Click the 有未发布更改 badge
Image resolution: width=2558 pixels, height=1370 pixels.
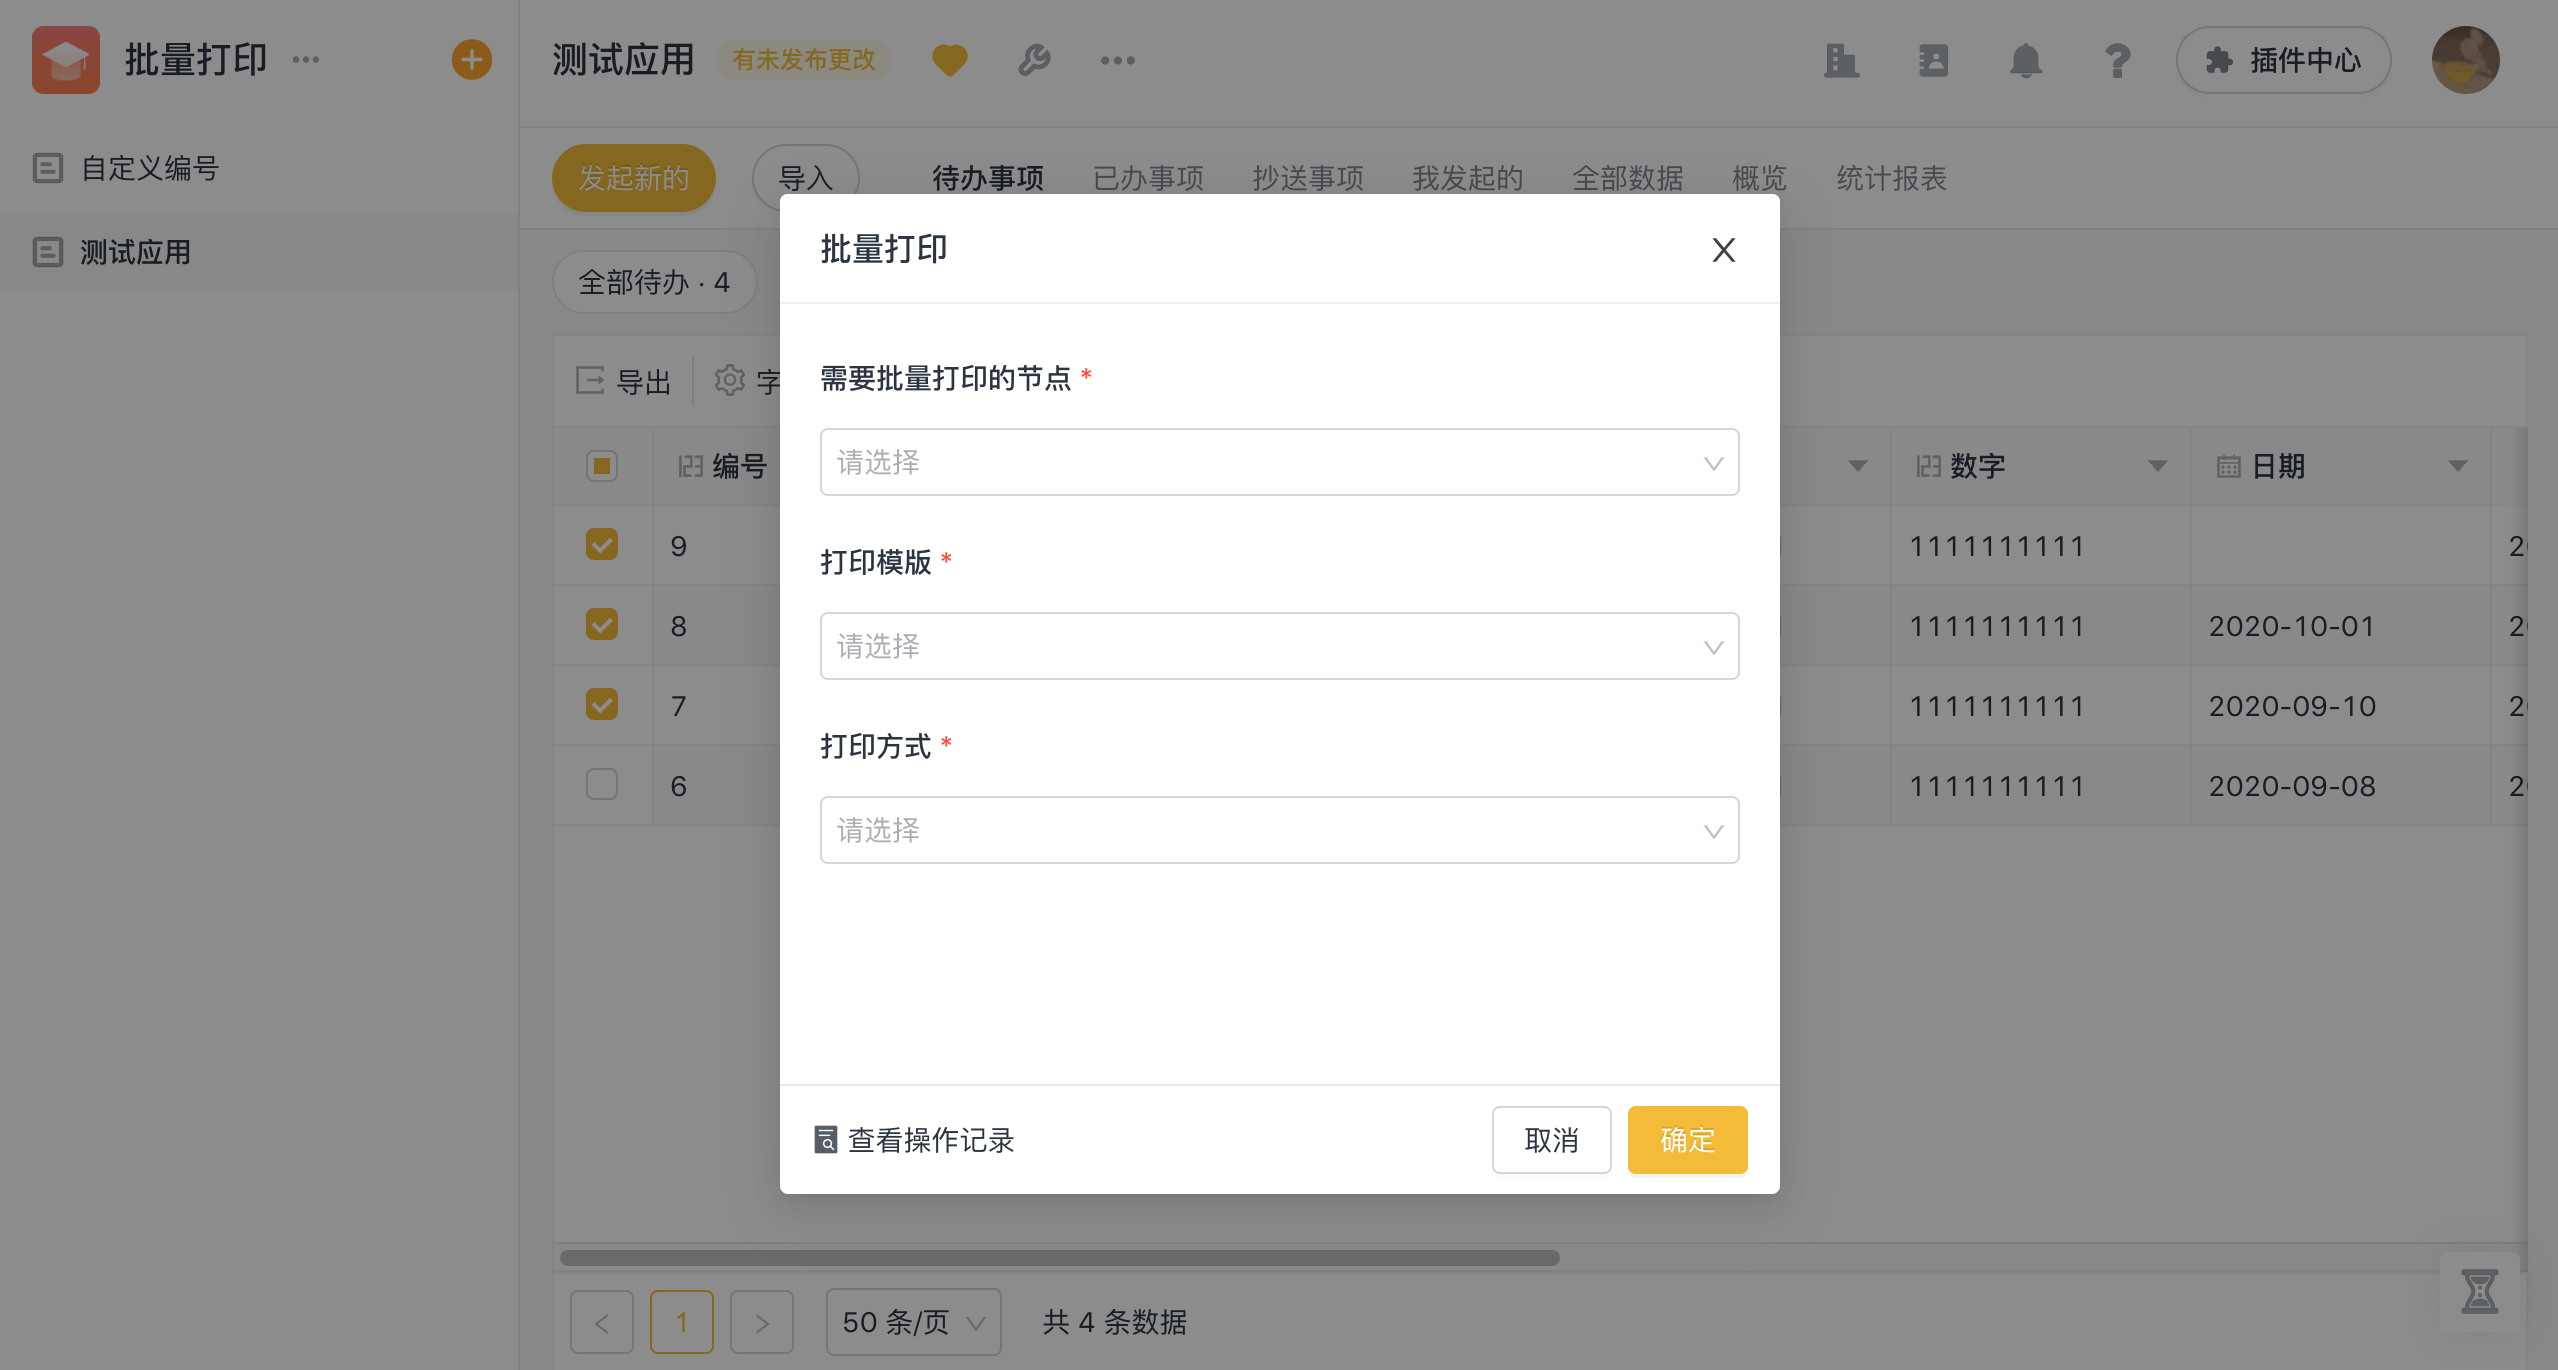(804, 60)
